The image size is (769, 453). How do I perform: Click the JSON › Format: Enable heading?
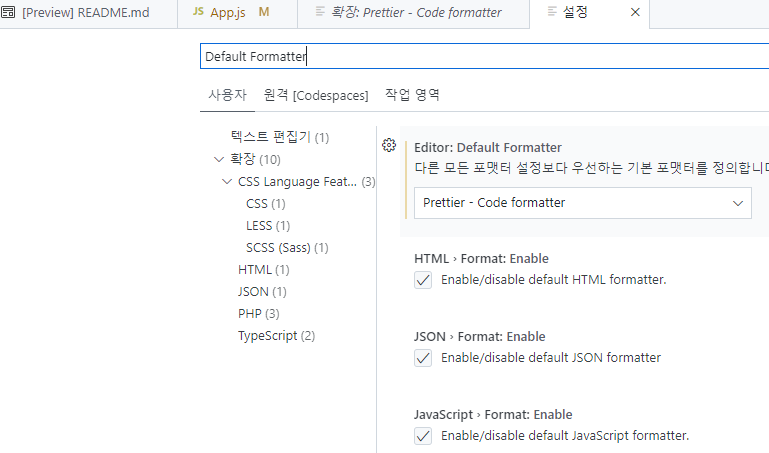(480, 336)
